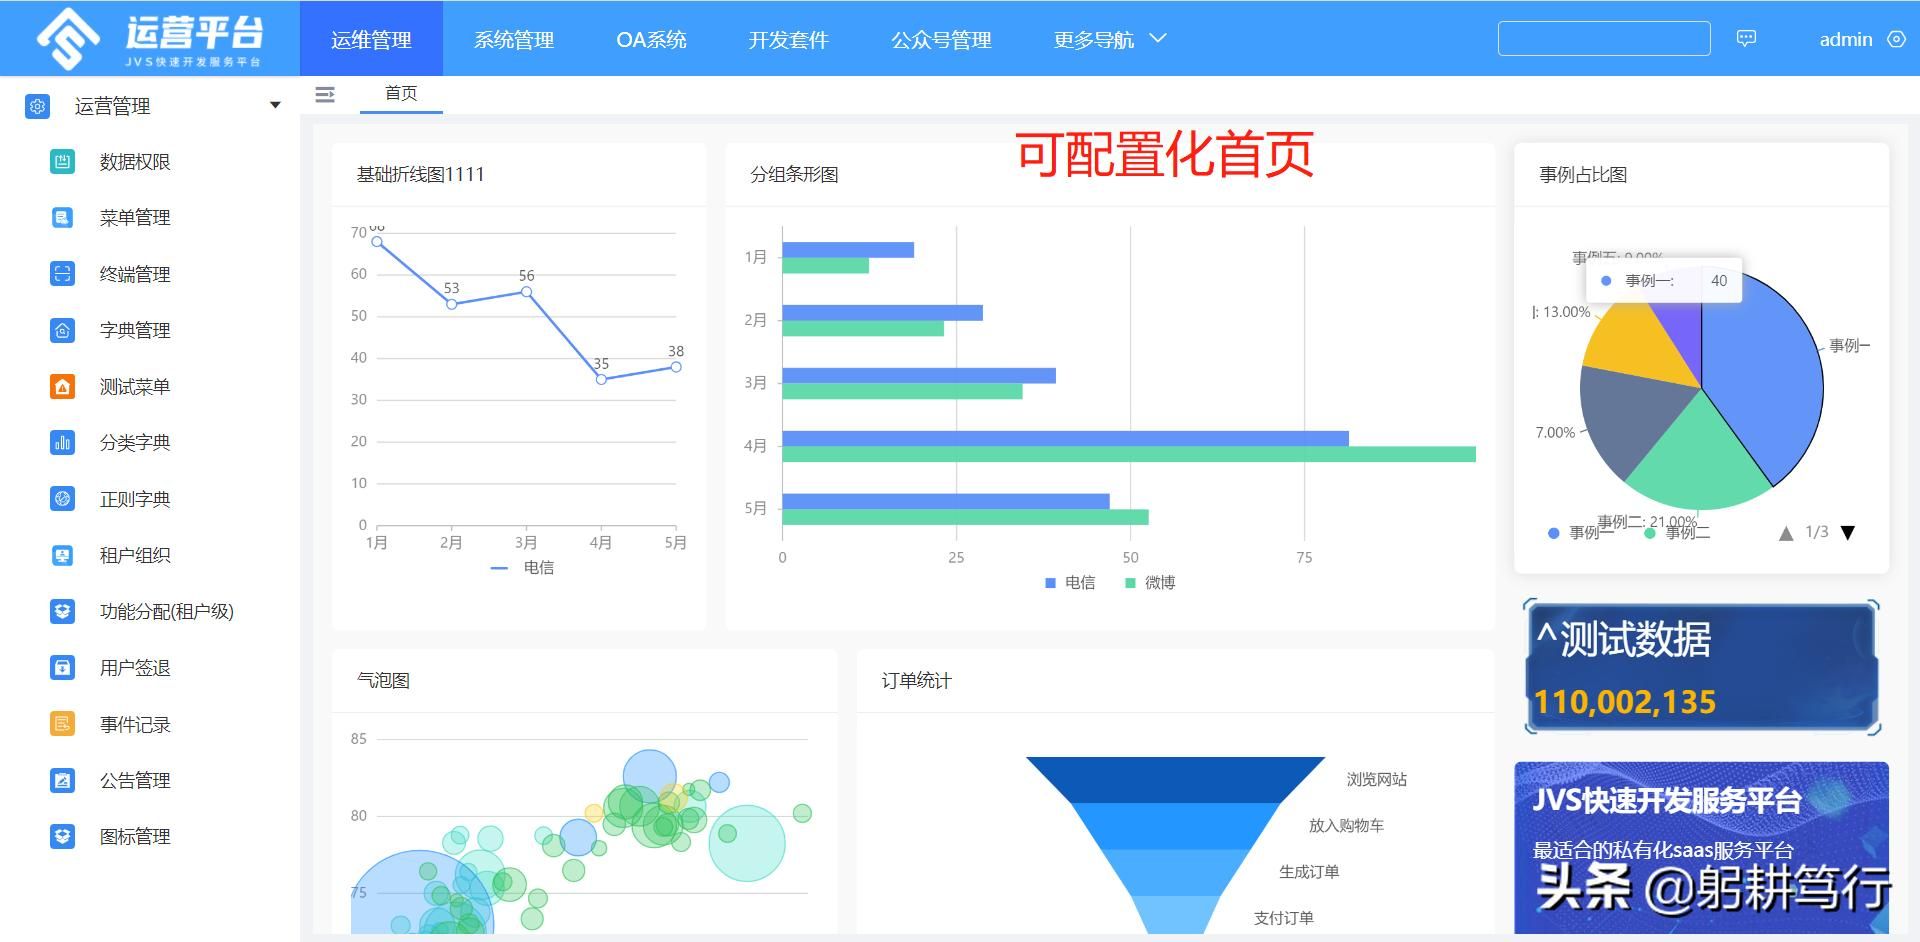
Task: Click the 运营平台 logo icon
Action: click(x=68, y=38)
